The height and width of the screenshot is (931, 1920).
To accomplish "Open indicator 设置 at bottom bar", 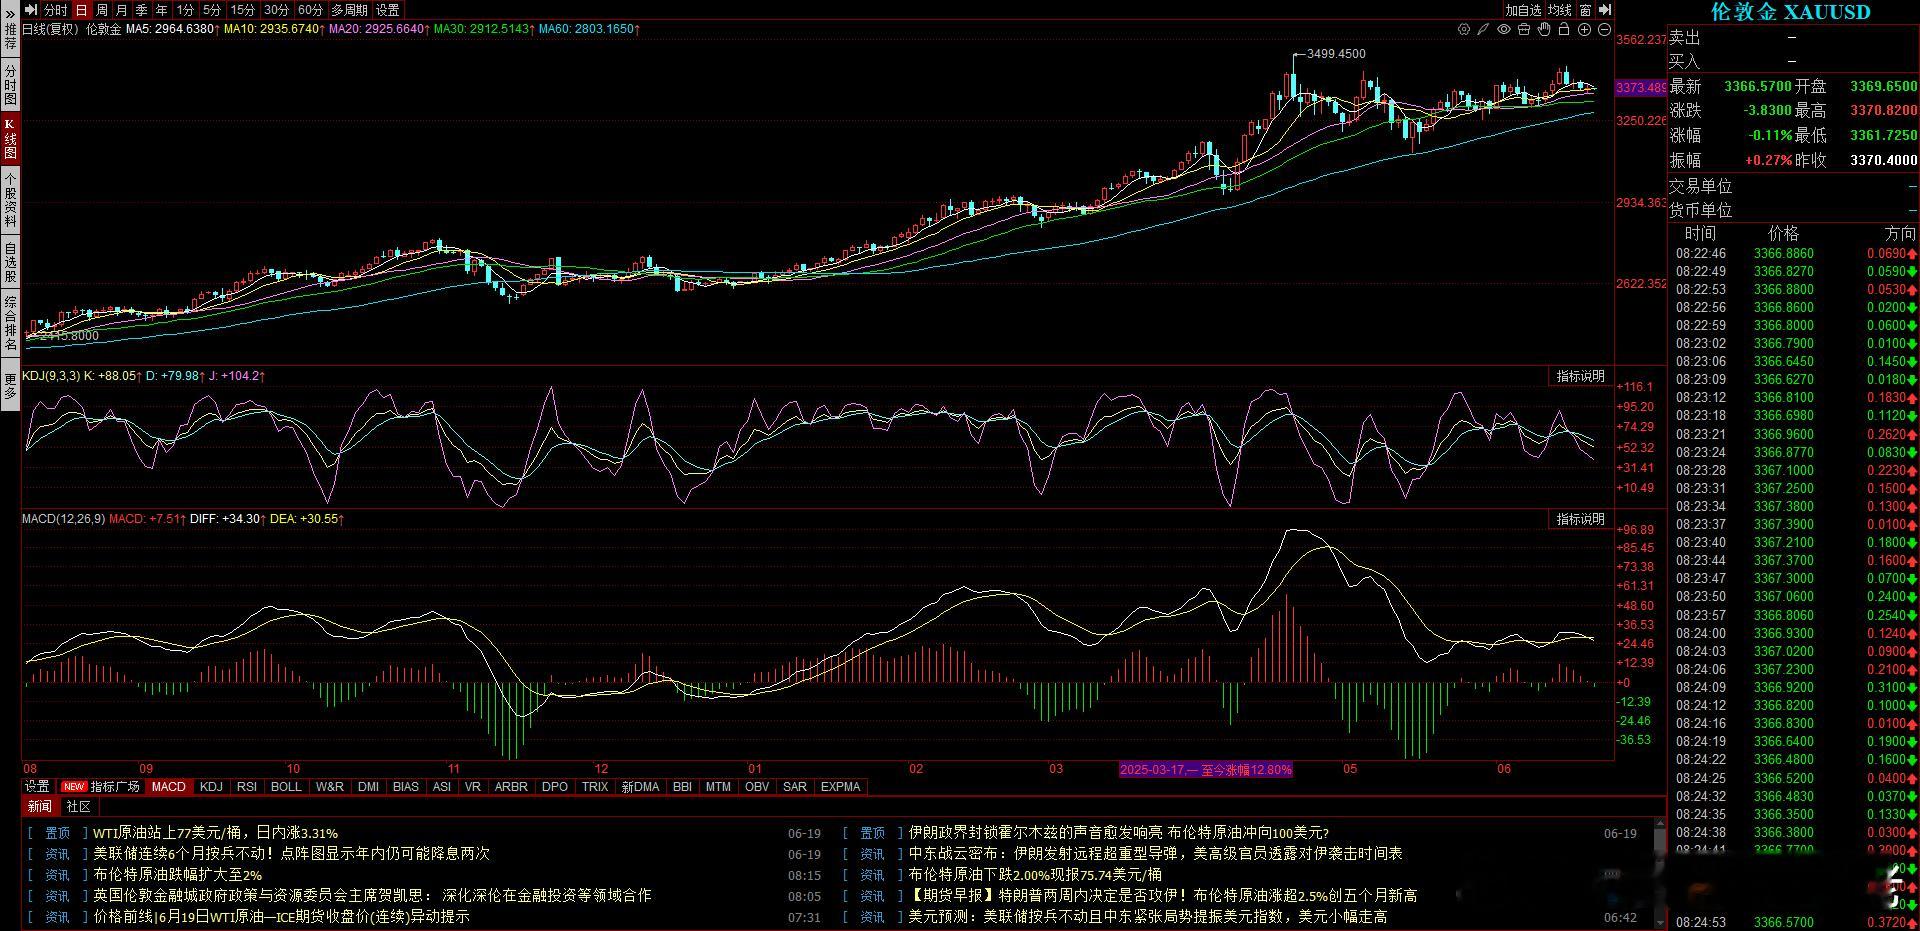I will click(37, 786).
